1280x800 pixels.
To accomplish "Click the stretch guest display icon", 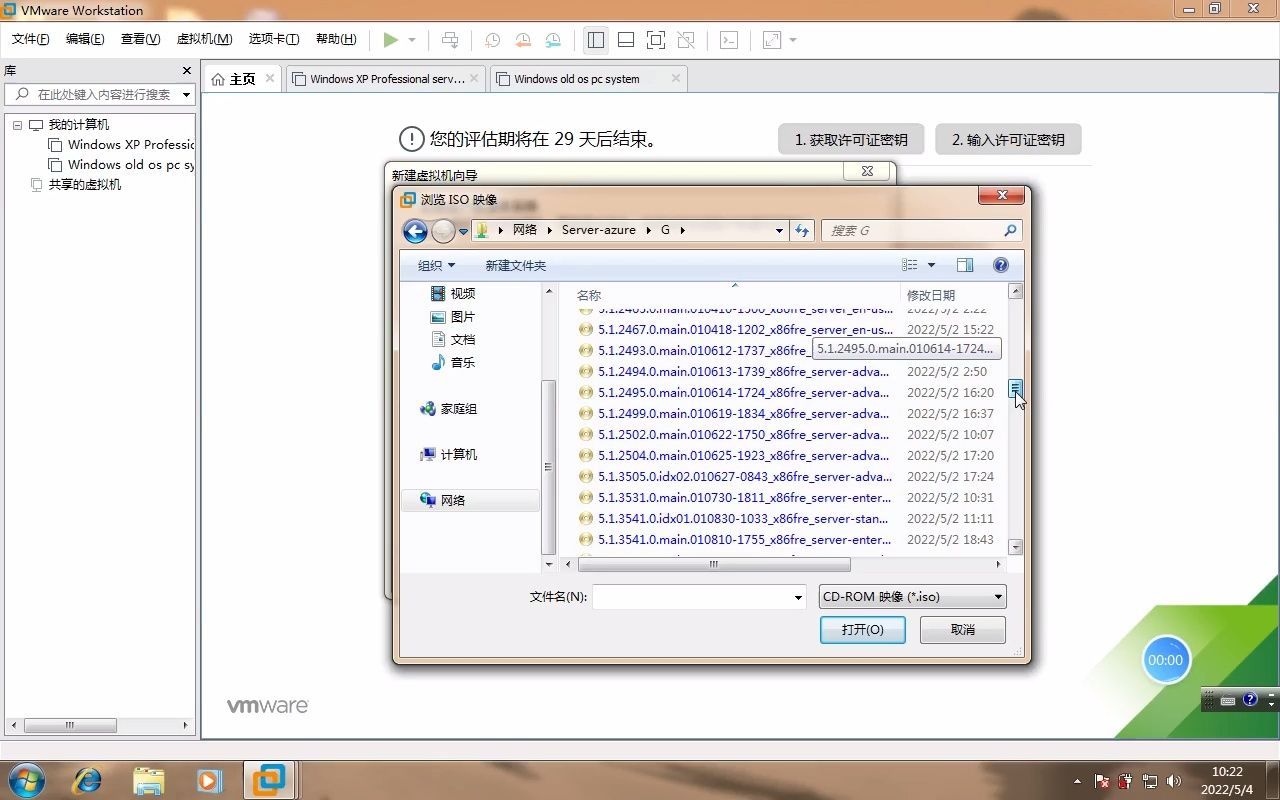I will click(x=772, y=40).
